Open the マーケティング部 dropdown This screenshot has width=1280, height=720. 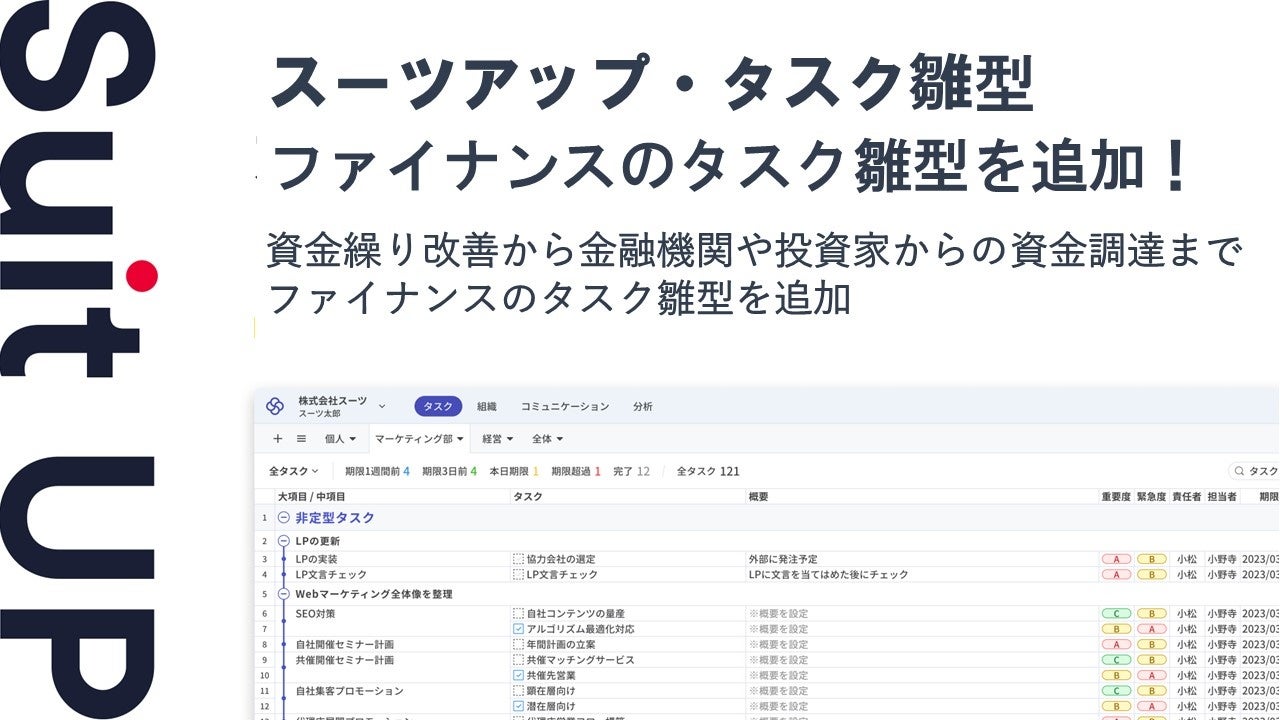[420, 439]
